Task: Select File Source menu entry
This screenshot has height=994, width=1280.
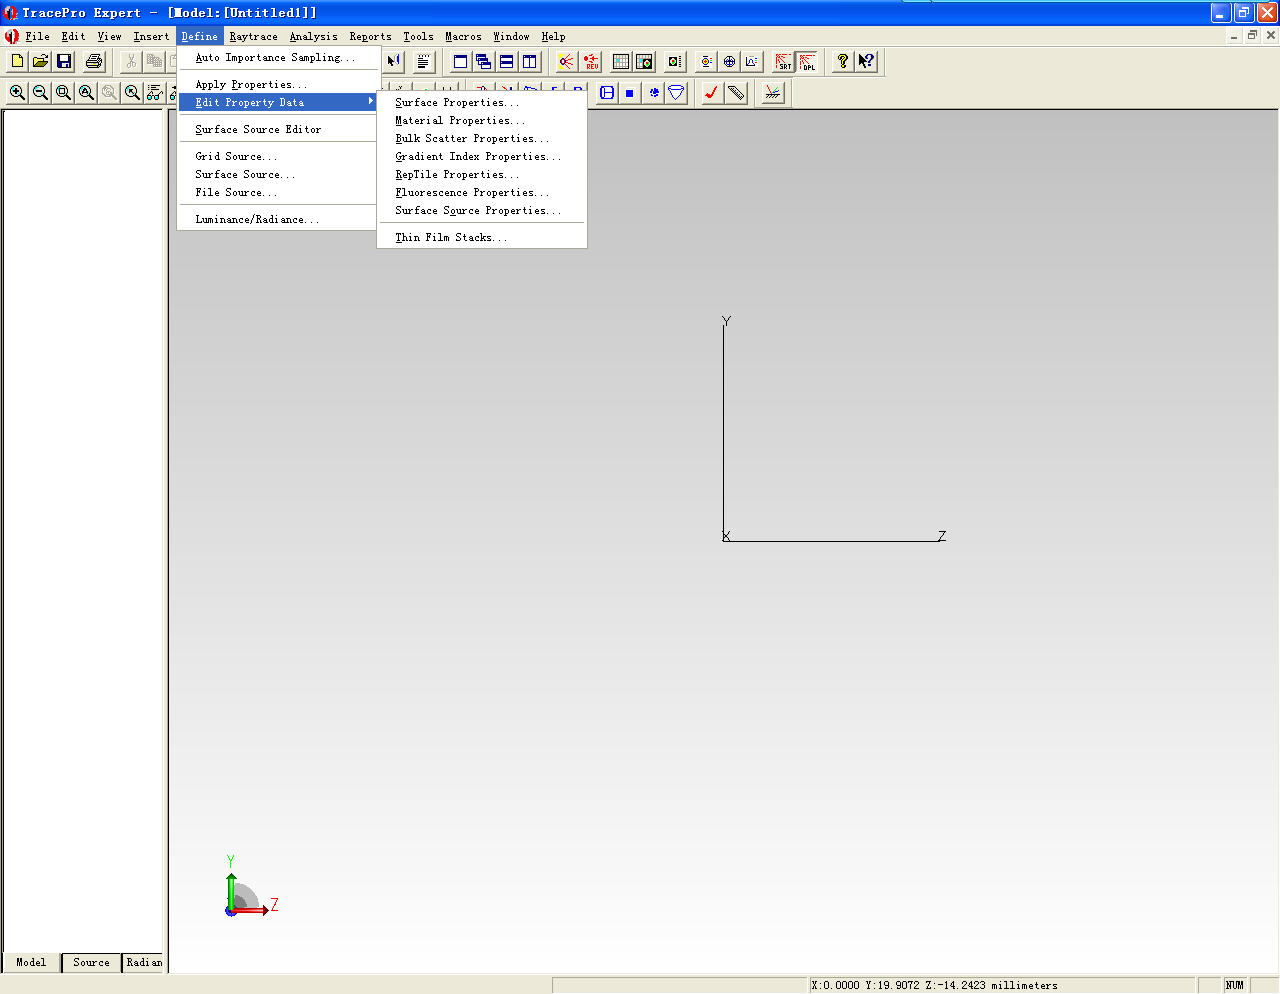Action: pos(279,192)
